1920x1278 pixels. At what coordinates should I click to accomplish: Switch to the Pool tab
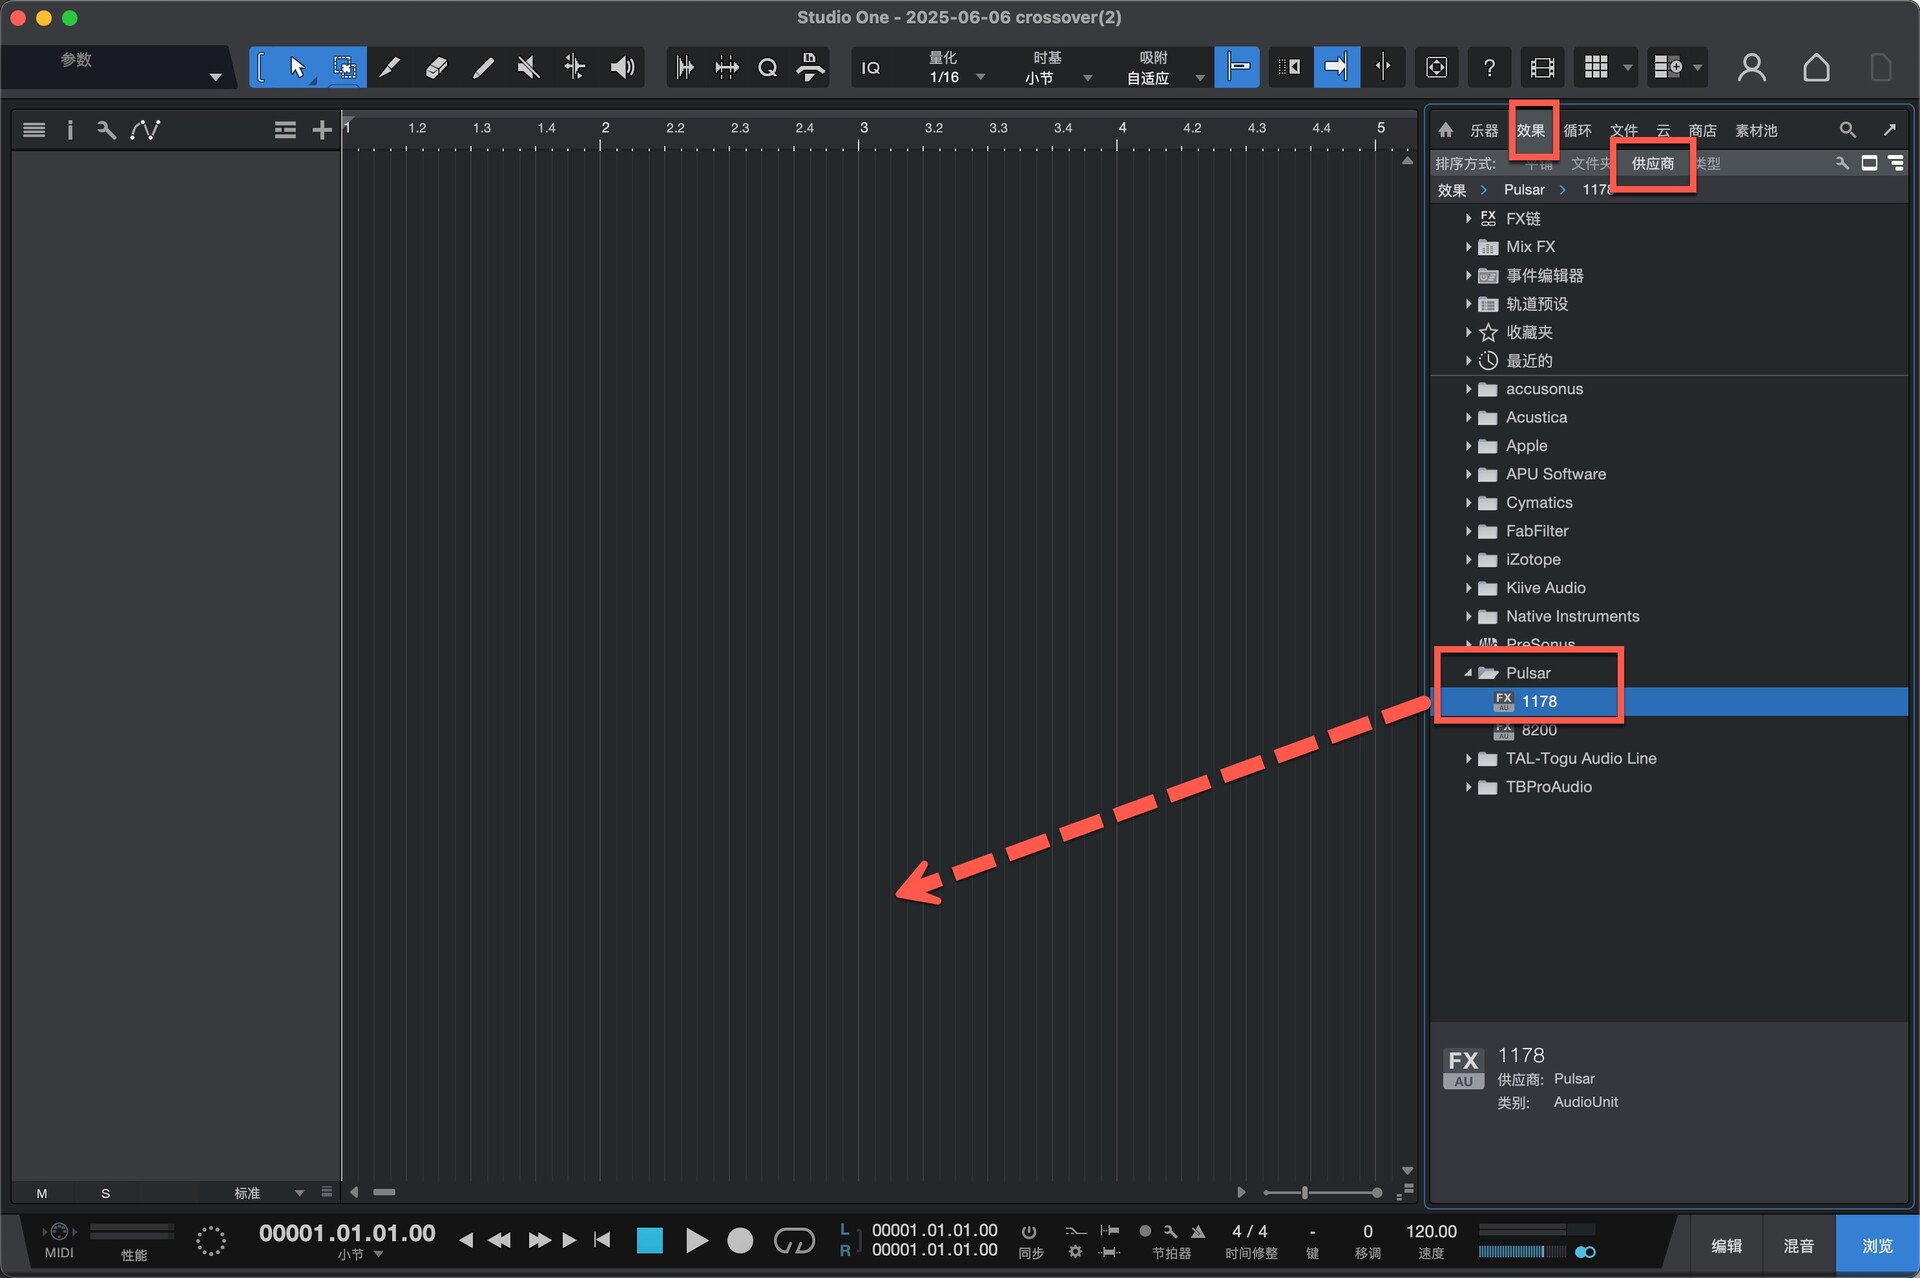click(x=1756, y=131)
